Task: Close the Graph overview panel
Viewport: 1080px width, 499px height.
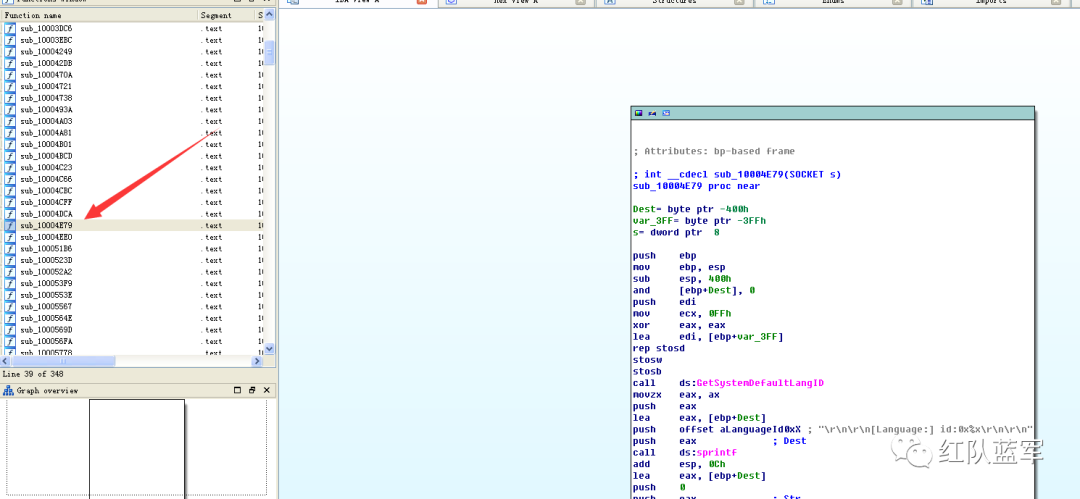Action: [267, 391]
